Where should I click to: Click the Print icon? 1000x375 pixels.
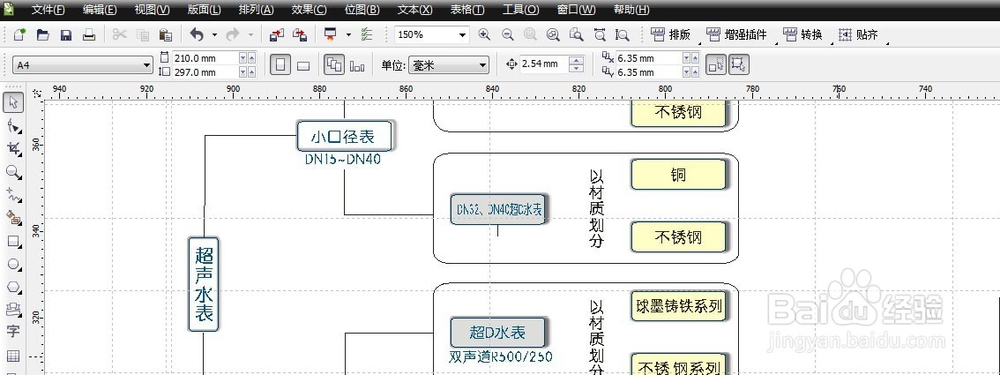(x=89, y=35)
